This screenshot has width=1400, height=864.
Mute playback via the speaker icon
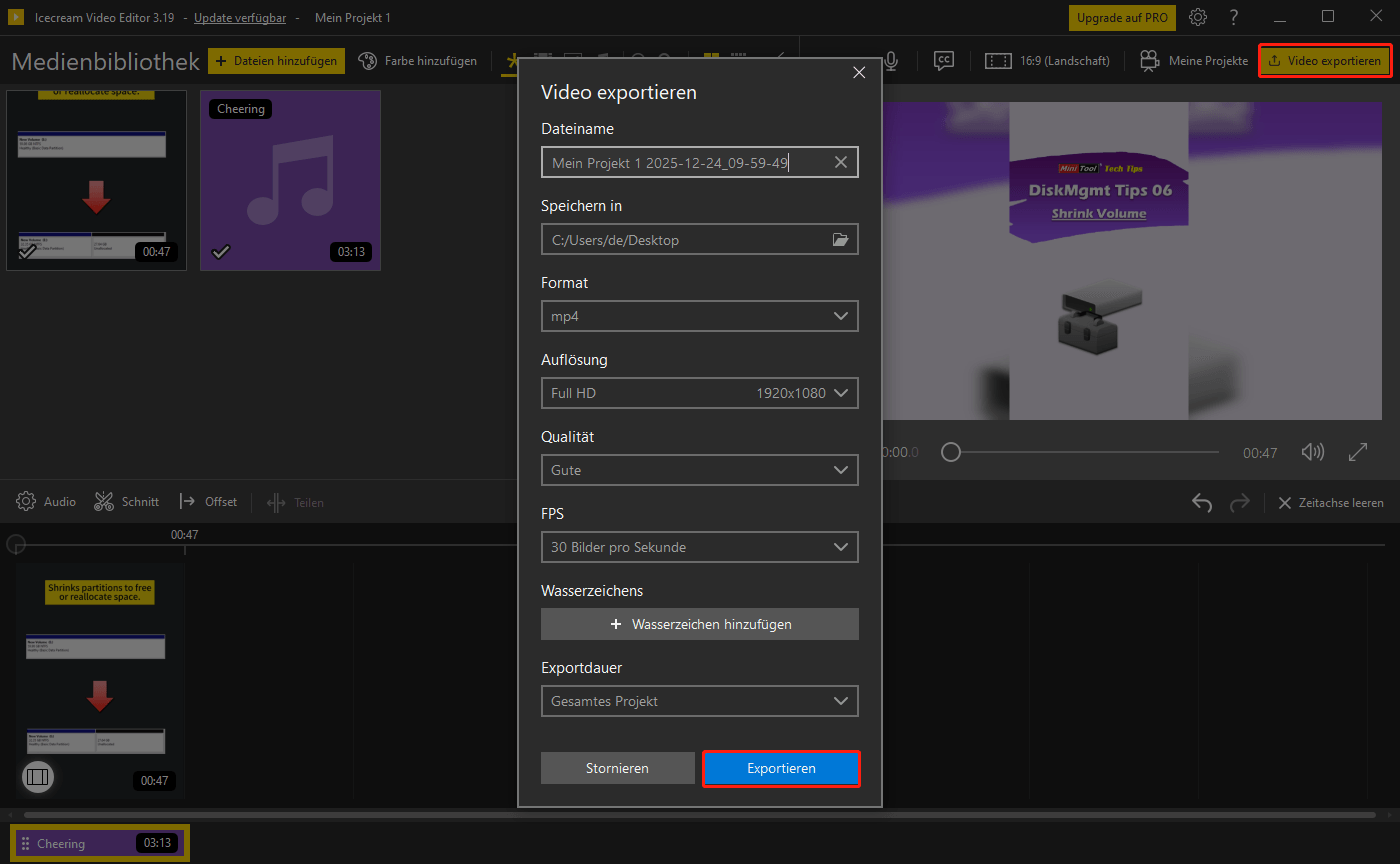(1312, 452)
